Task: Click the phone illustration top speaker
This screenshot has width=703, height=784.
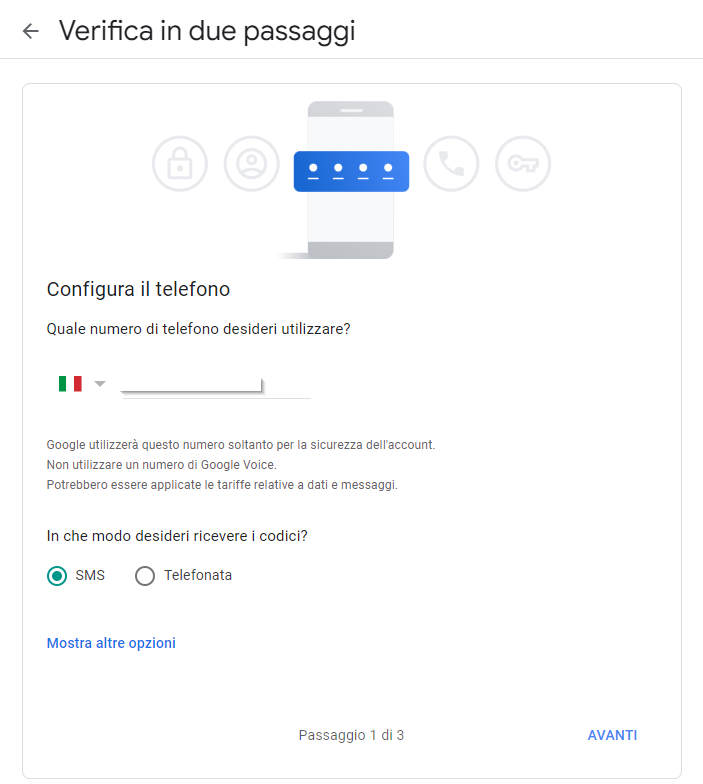Action: [351, 110]
